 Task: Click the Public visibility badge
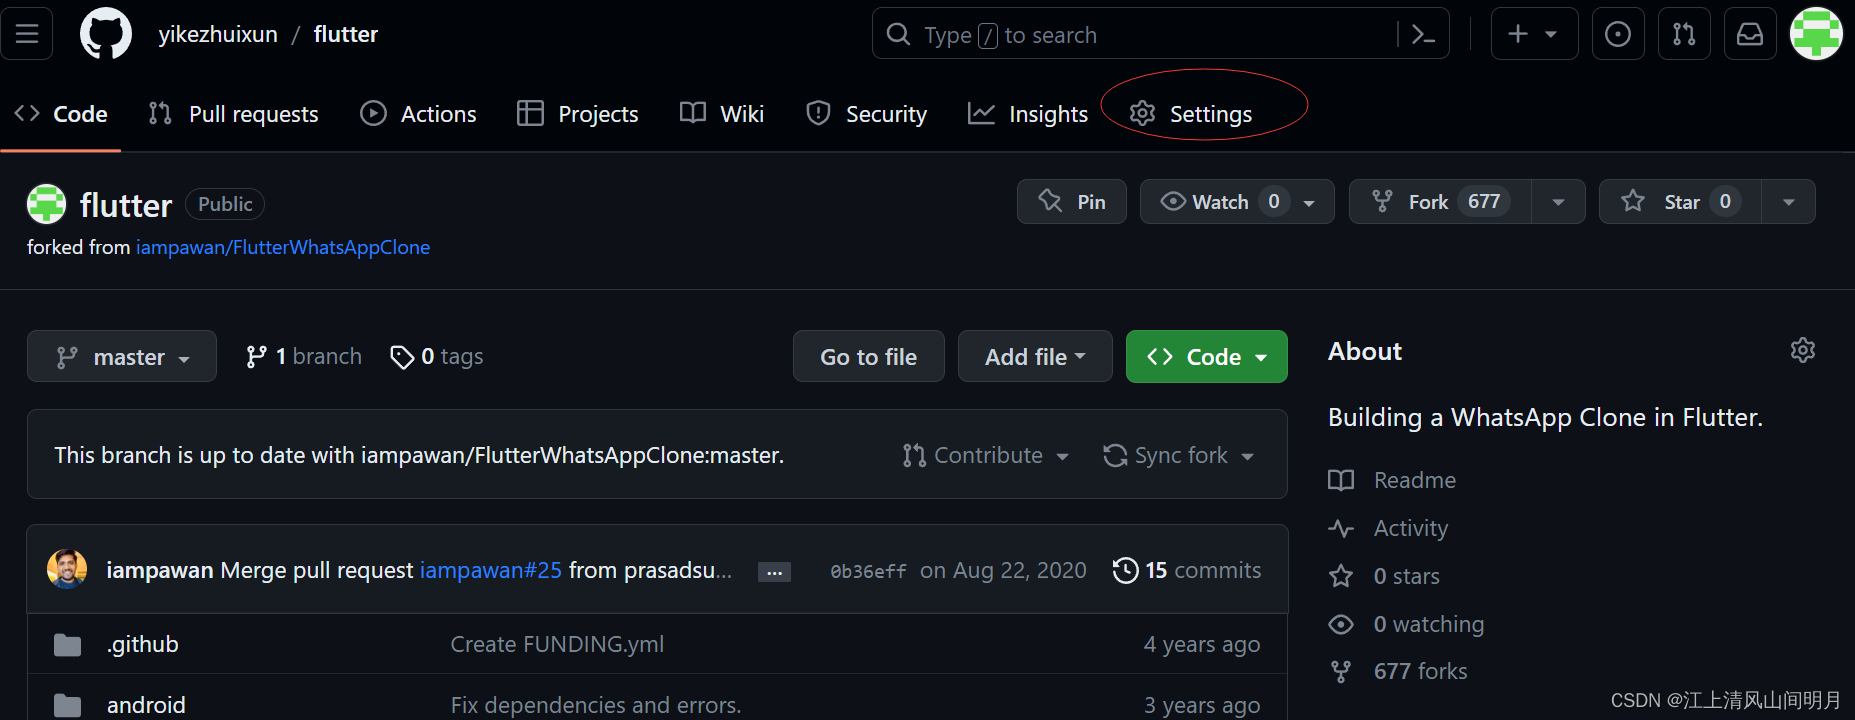225,204
